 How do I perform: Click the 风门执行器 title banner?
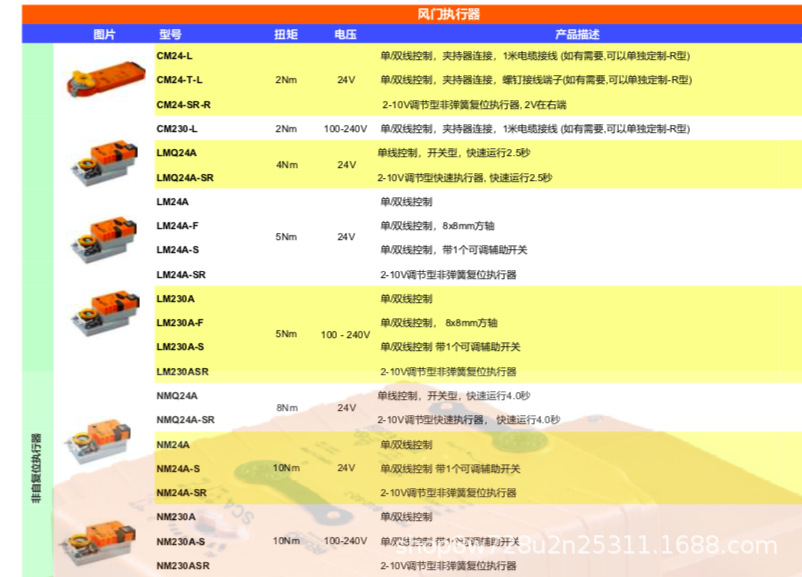point(448,14)
